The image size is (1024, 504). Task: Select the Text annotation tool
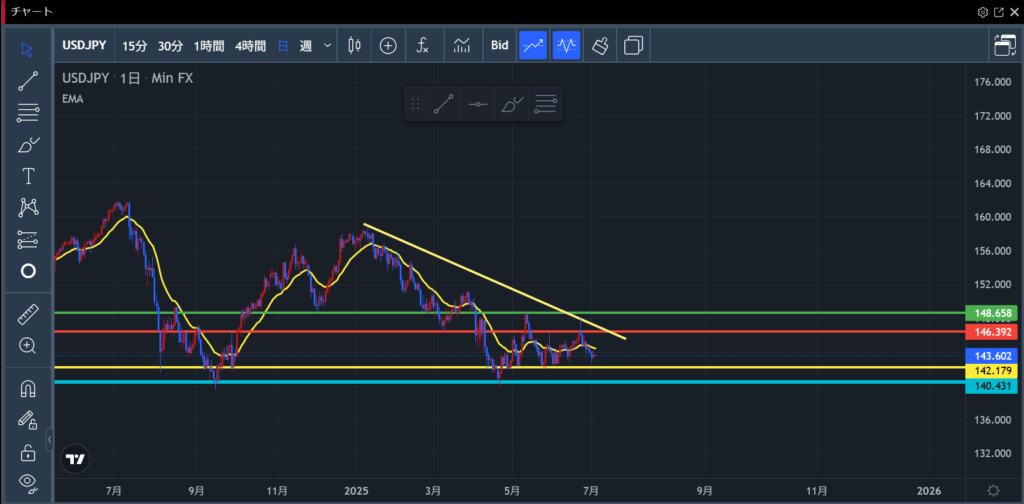pyautogui.click(x=27, y=176)
